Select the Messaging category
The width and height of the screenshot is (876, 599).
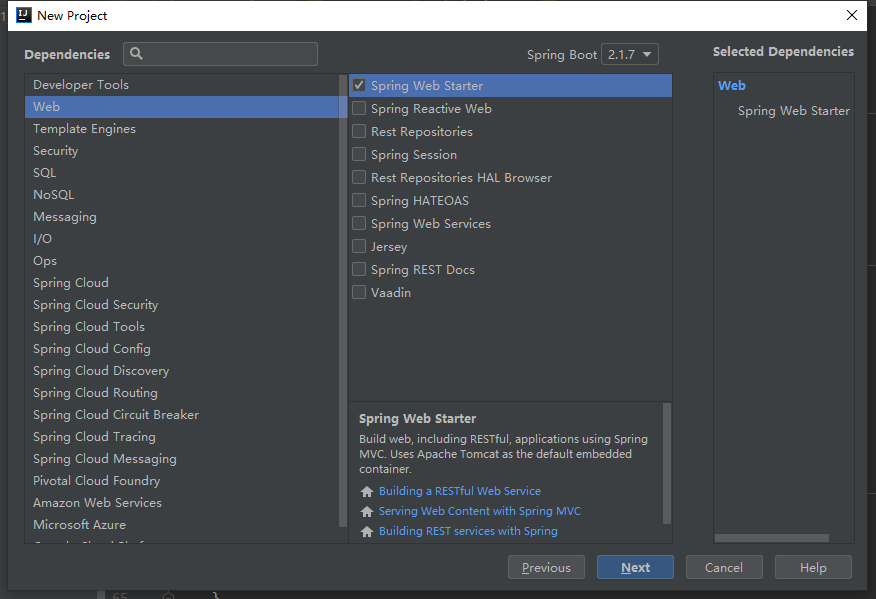(x=182, y=217)
